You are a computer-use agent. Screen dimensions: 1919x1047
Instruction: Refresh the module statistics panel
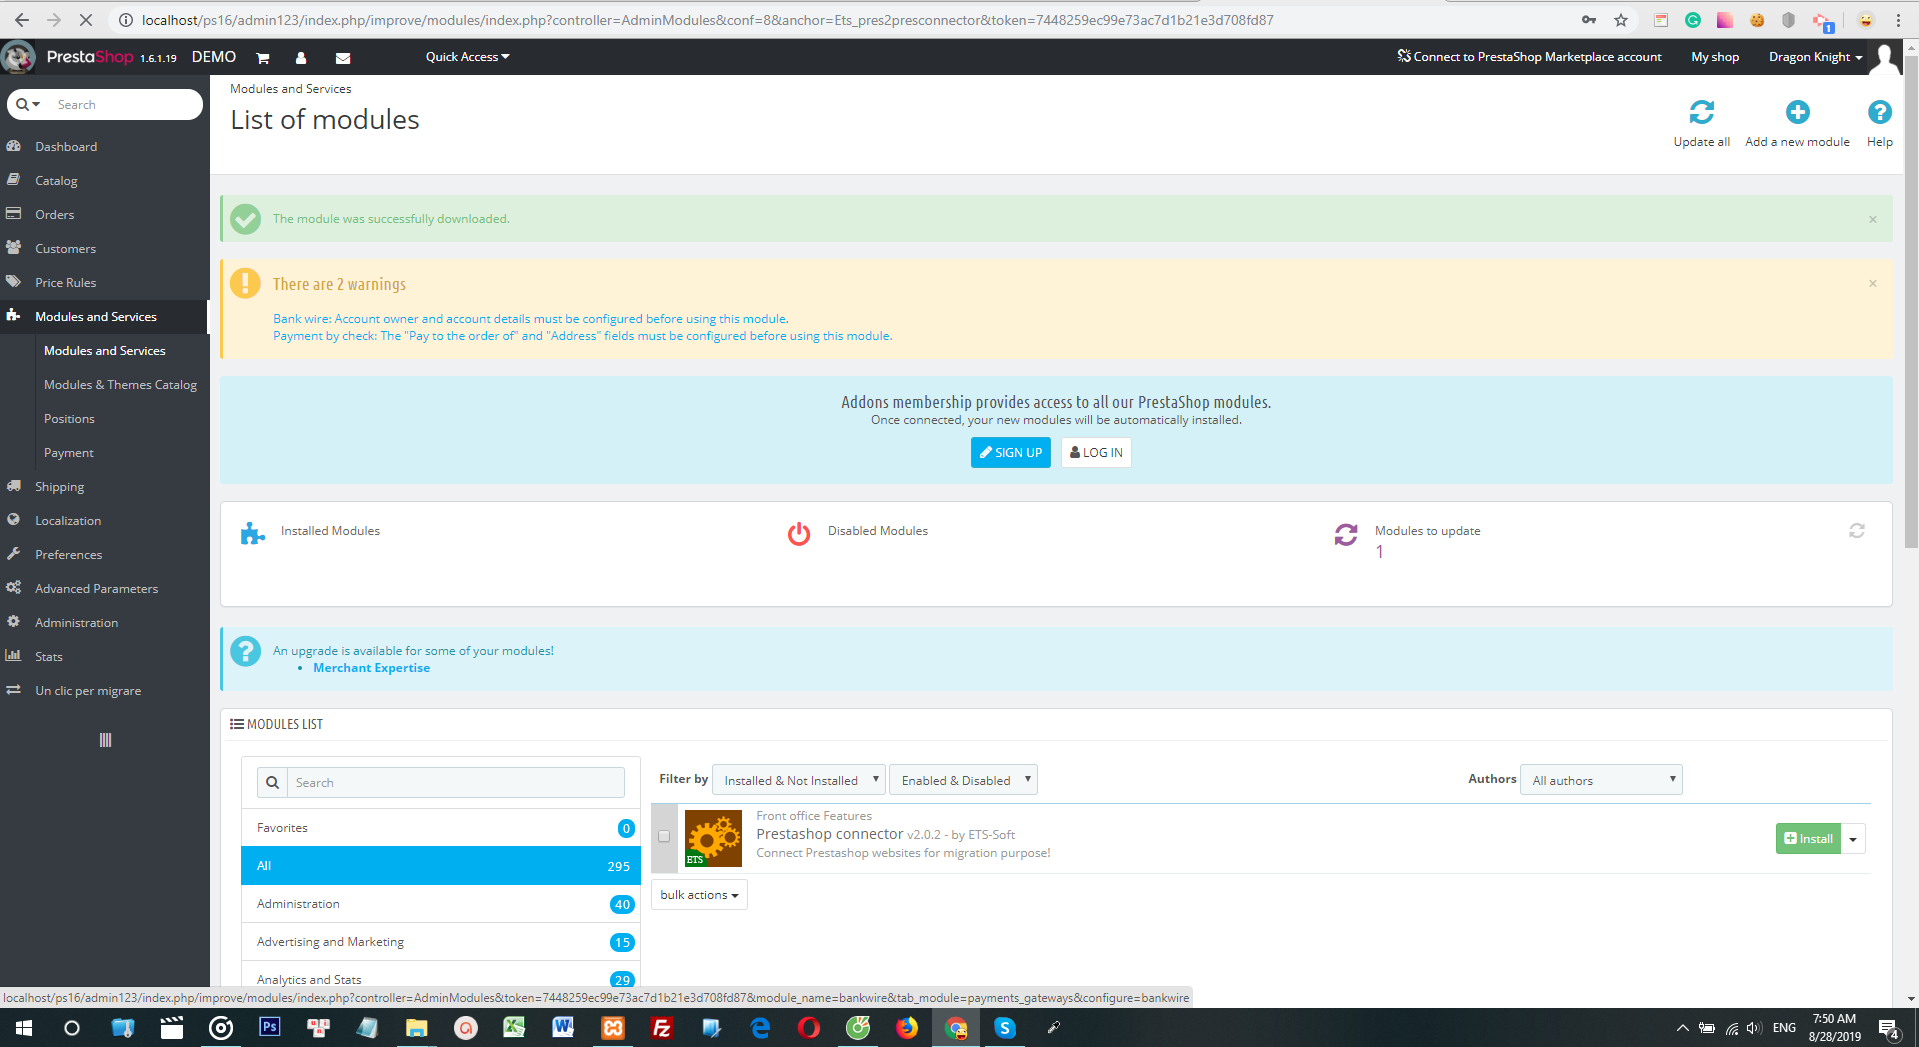pos(1857,531)
